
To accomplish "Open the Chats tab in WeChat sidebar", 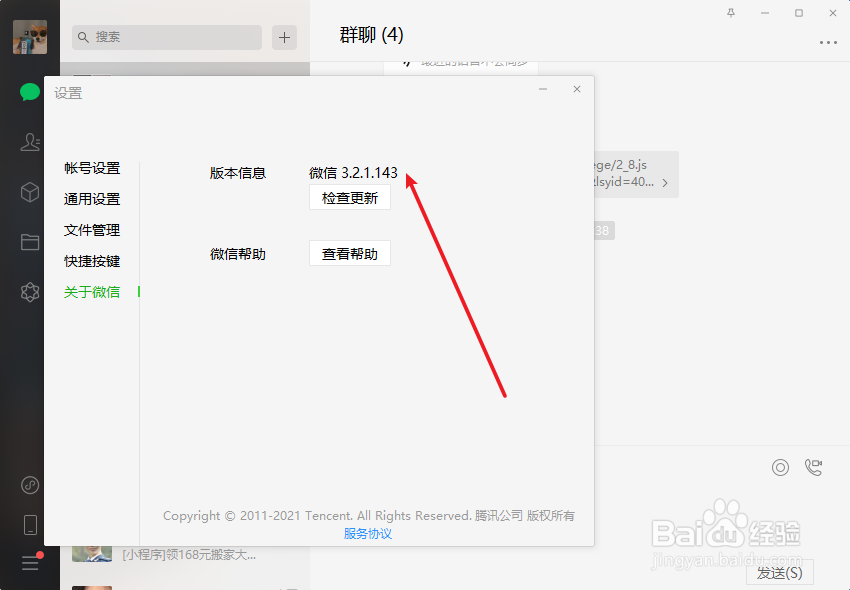I will [30, 92].
